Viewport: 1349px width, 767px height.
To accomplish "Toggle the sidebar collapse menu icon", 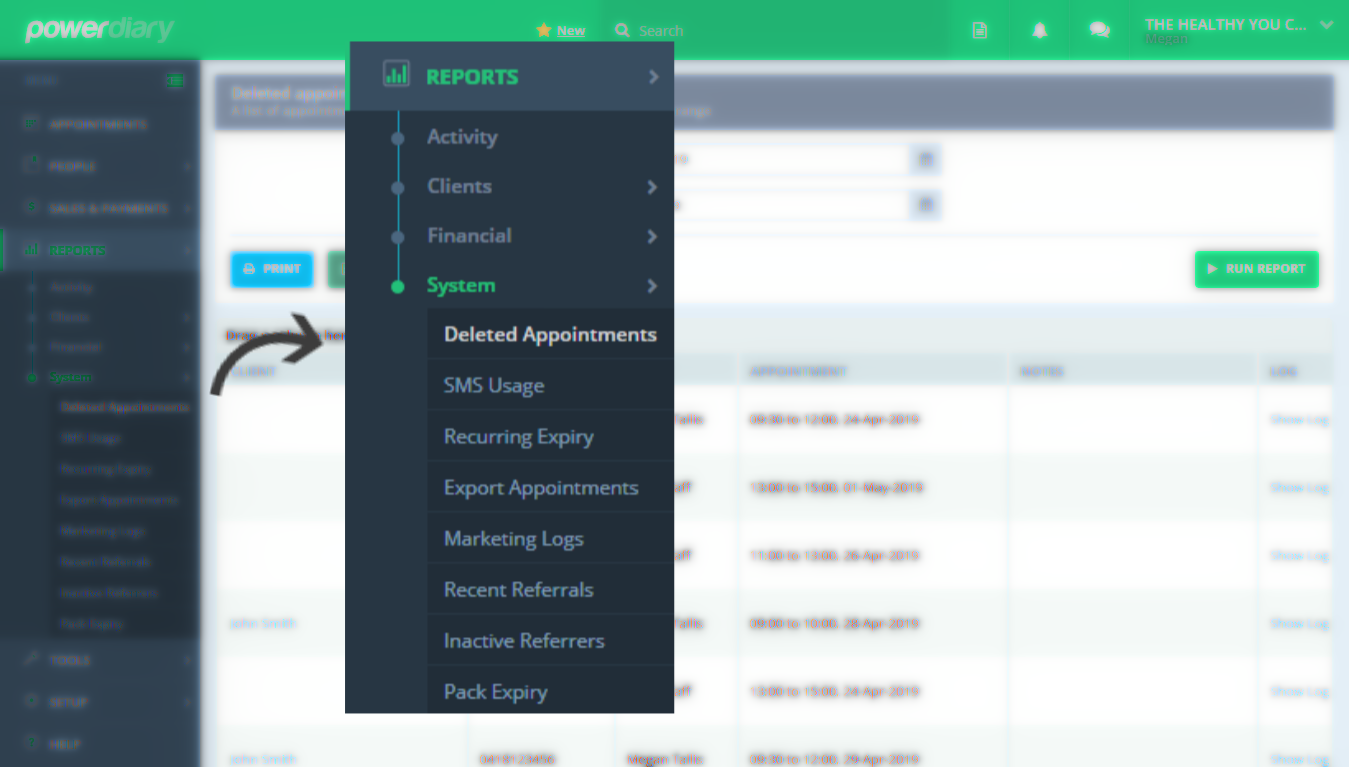I will pyautogui.click(x=176, y=80).
